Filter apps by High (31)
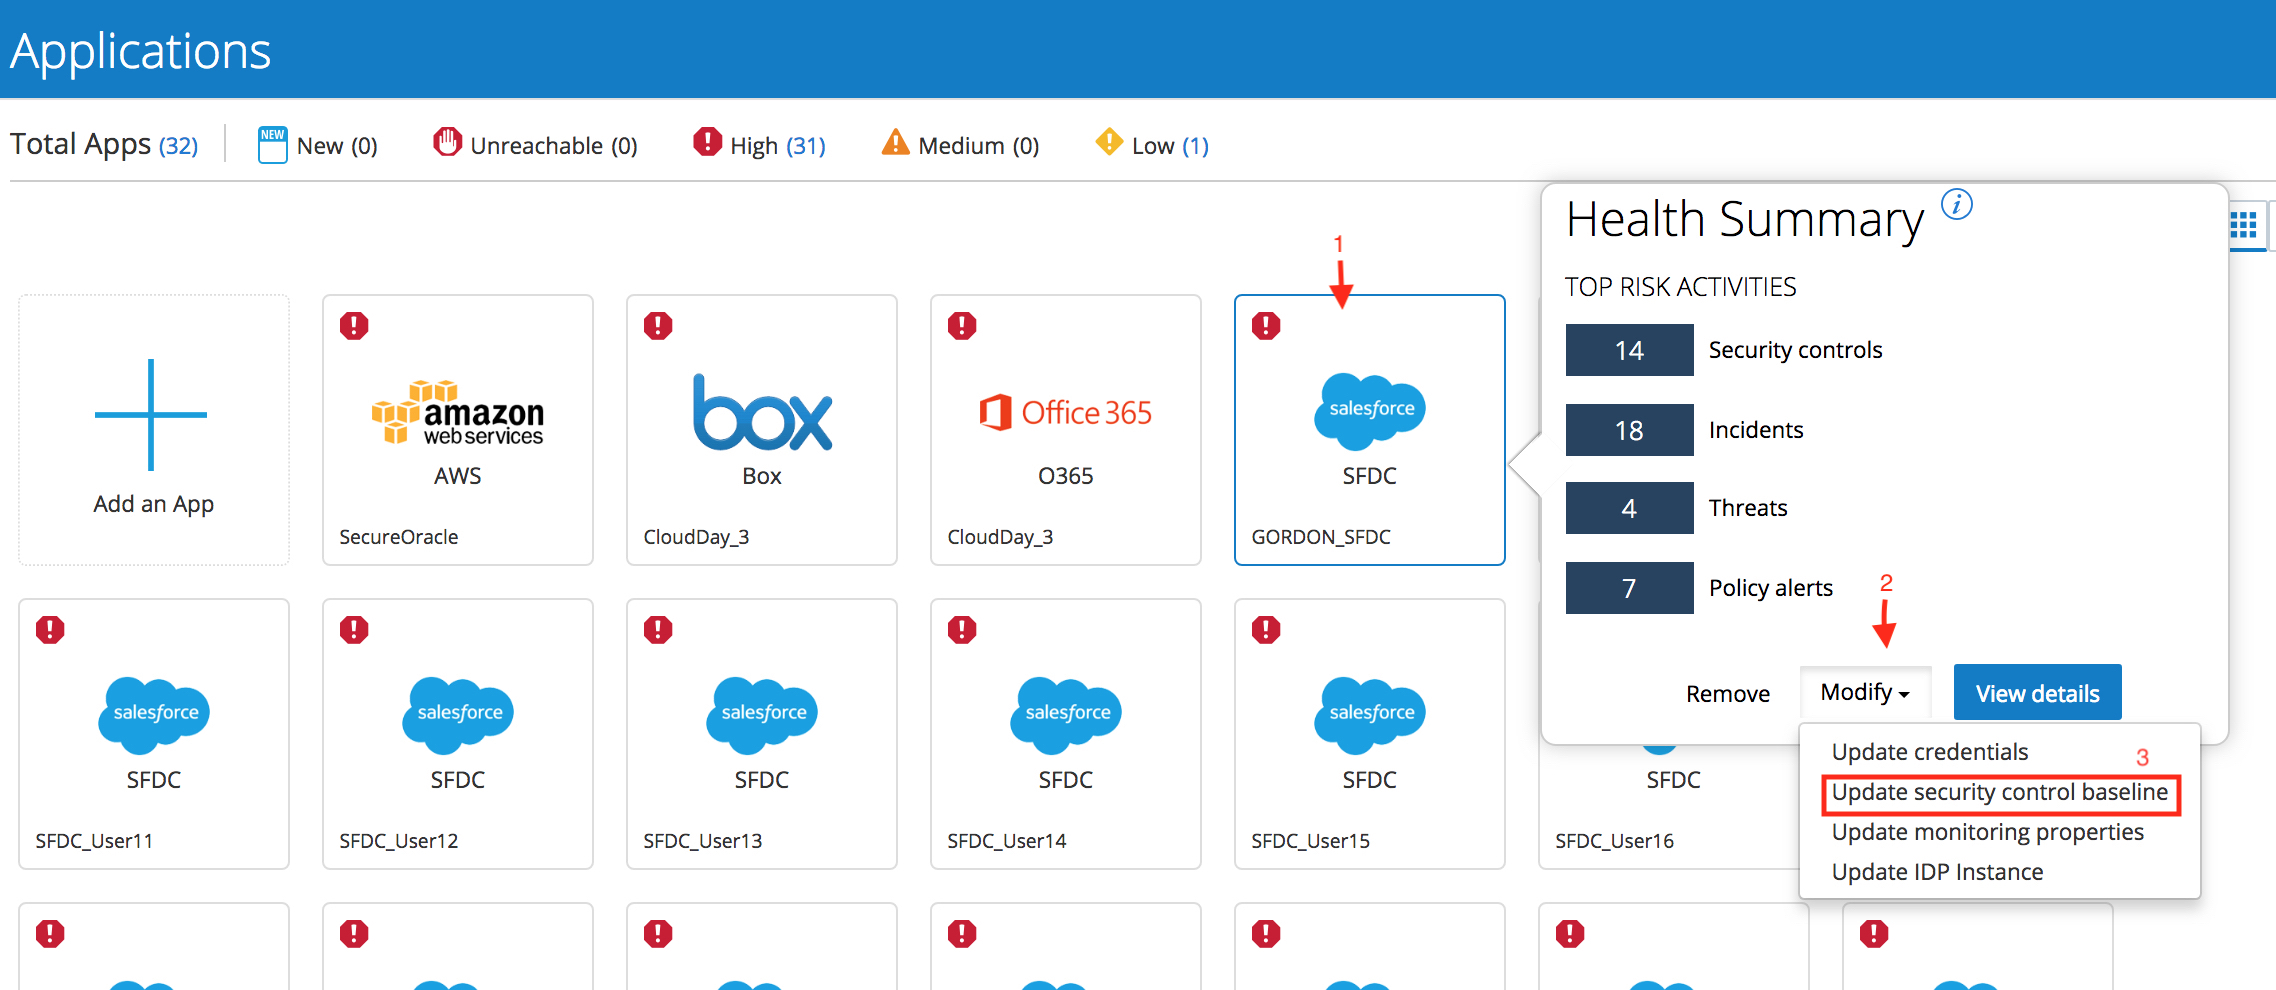This screenshot has height=990, width=2276. pos(778,146)
